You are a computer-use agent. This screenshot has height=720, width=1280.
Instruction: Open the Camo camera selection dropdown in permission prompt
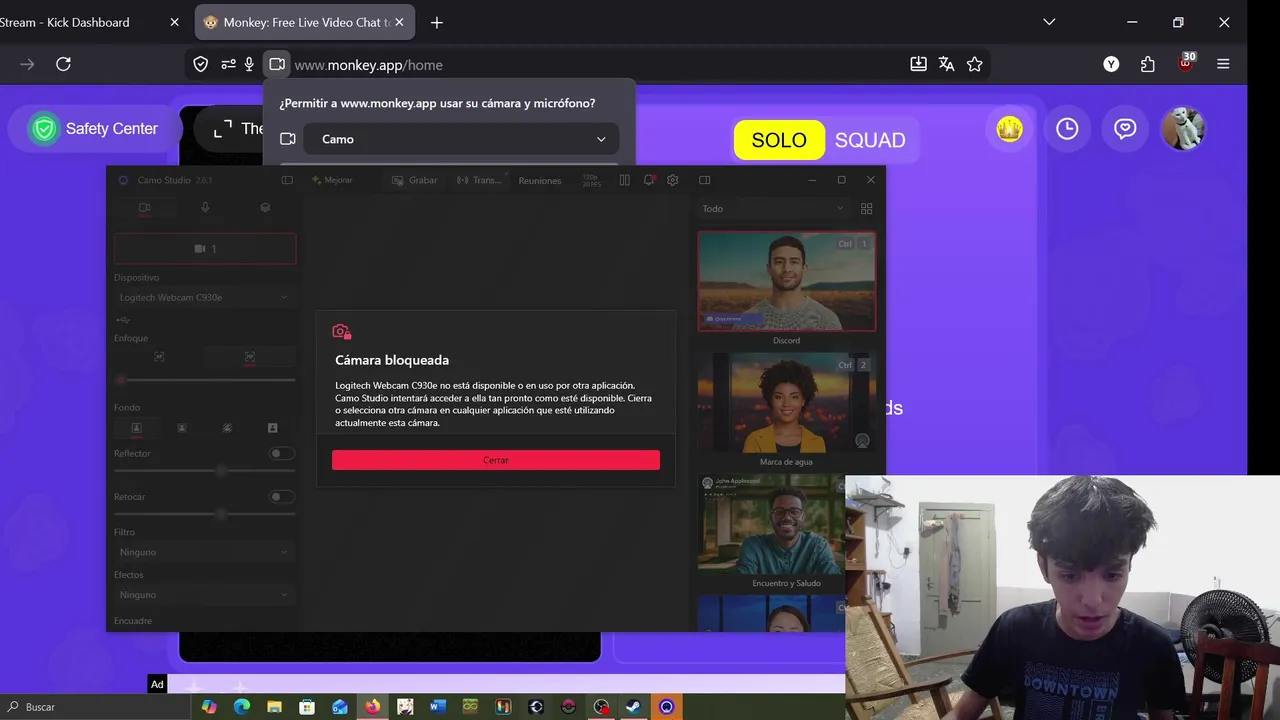461,139
